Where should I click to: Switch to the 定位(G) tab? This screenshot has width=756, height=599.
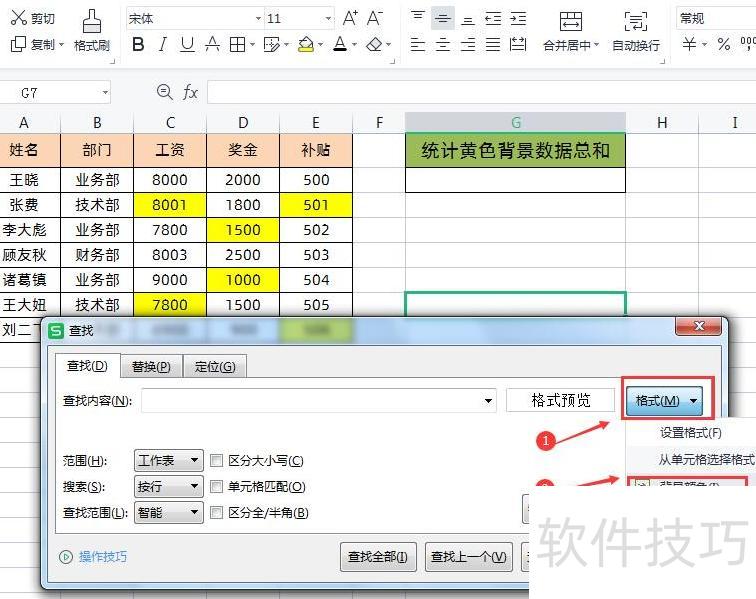pos(215,367)
